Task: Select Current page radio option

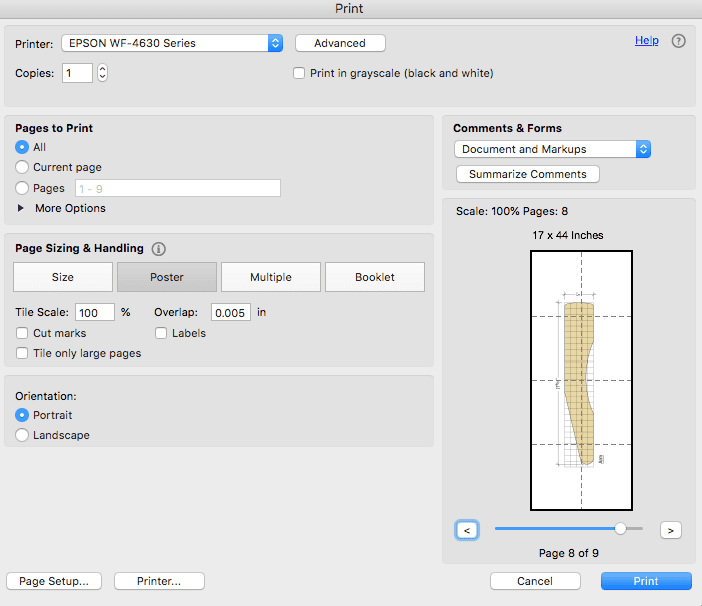Action: 23,167
